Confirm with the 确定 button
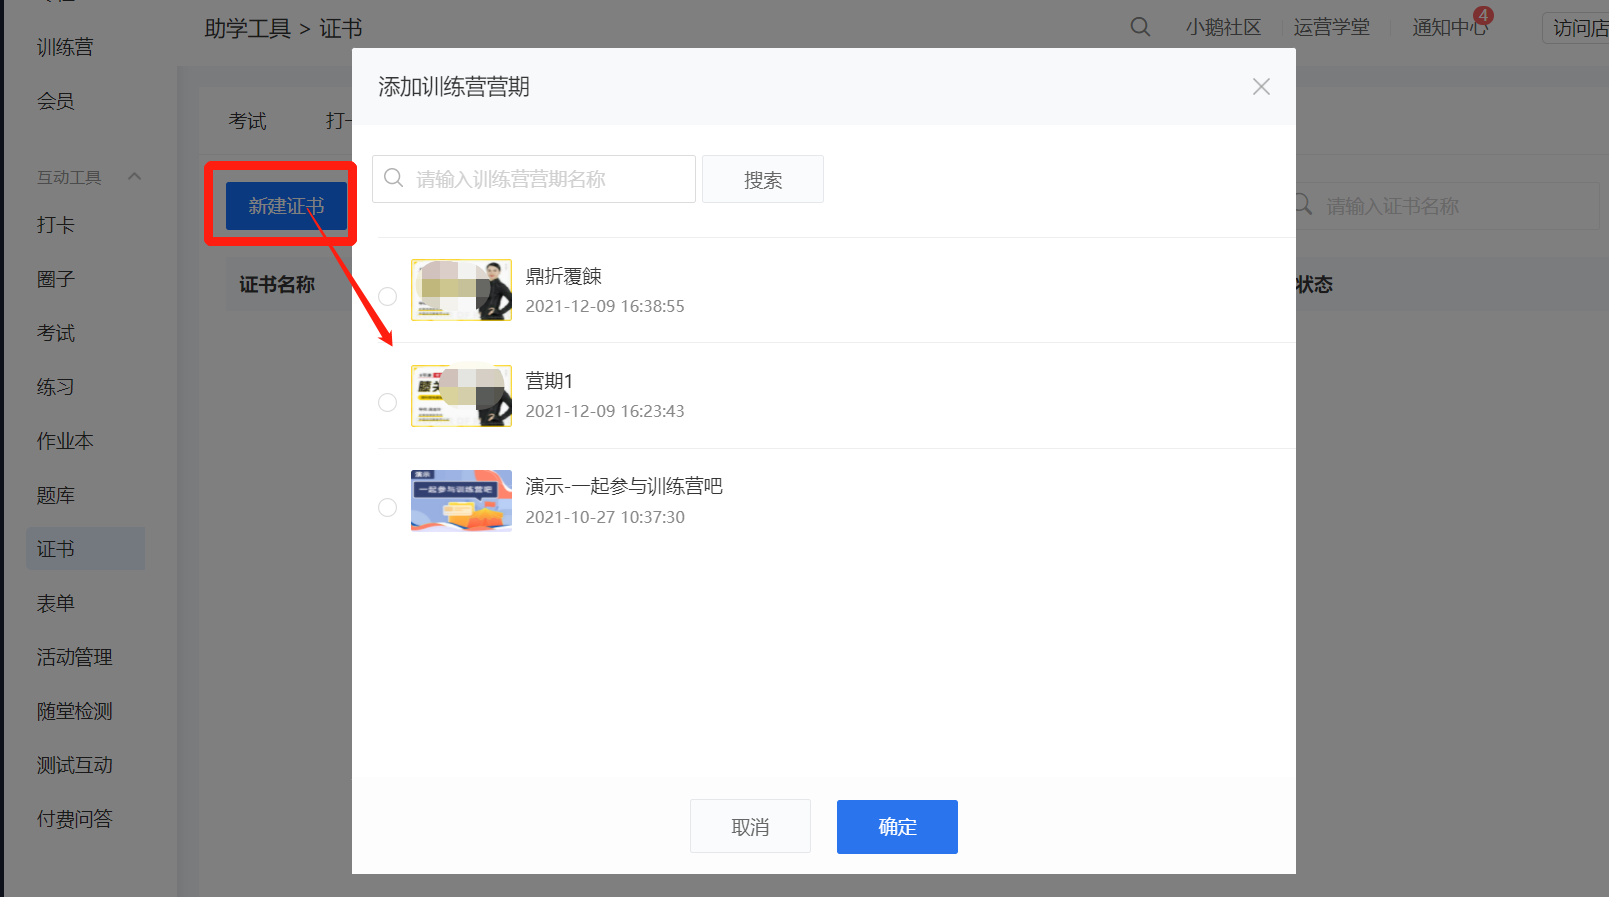1609x897 pixels. tap(897, 826)
